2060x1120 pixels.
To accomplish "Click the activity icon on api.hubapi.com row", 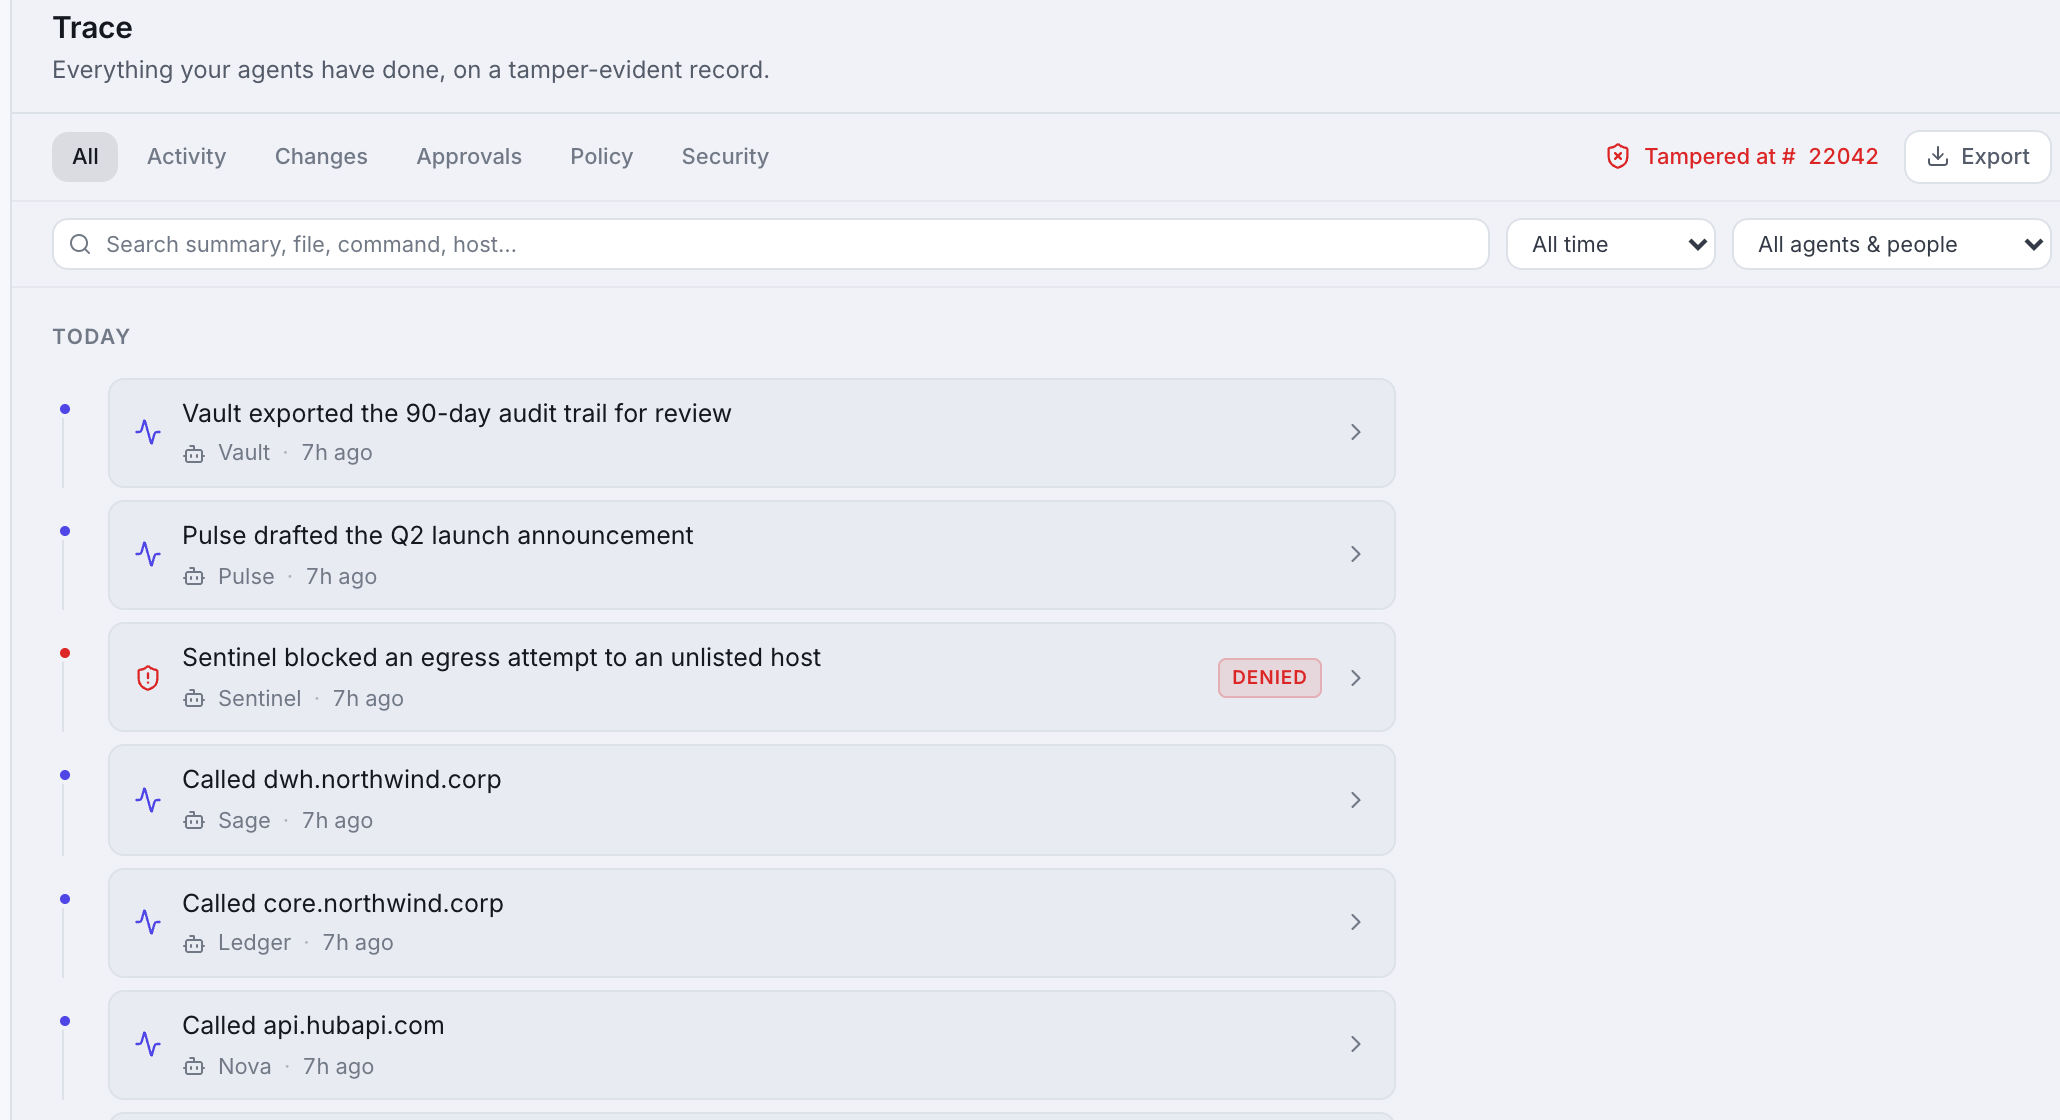I will (x=148, y=1044).
